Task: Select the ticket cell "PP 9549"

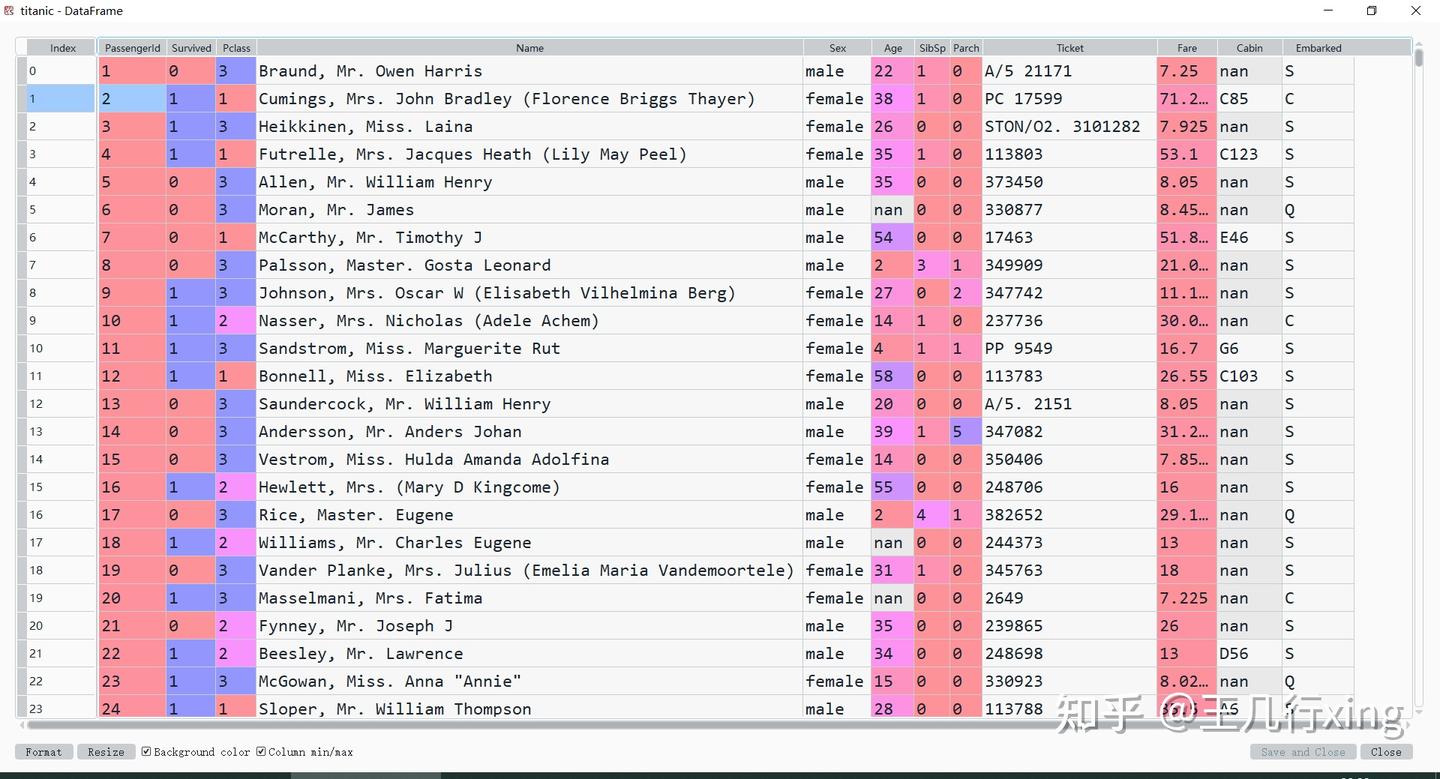Action: 1070,349
